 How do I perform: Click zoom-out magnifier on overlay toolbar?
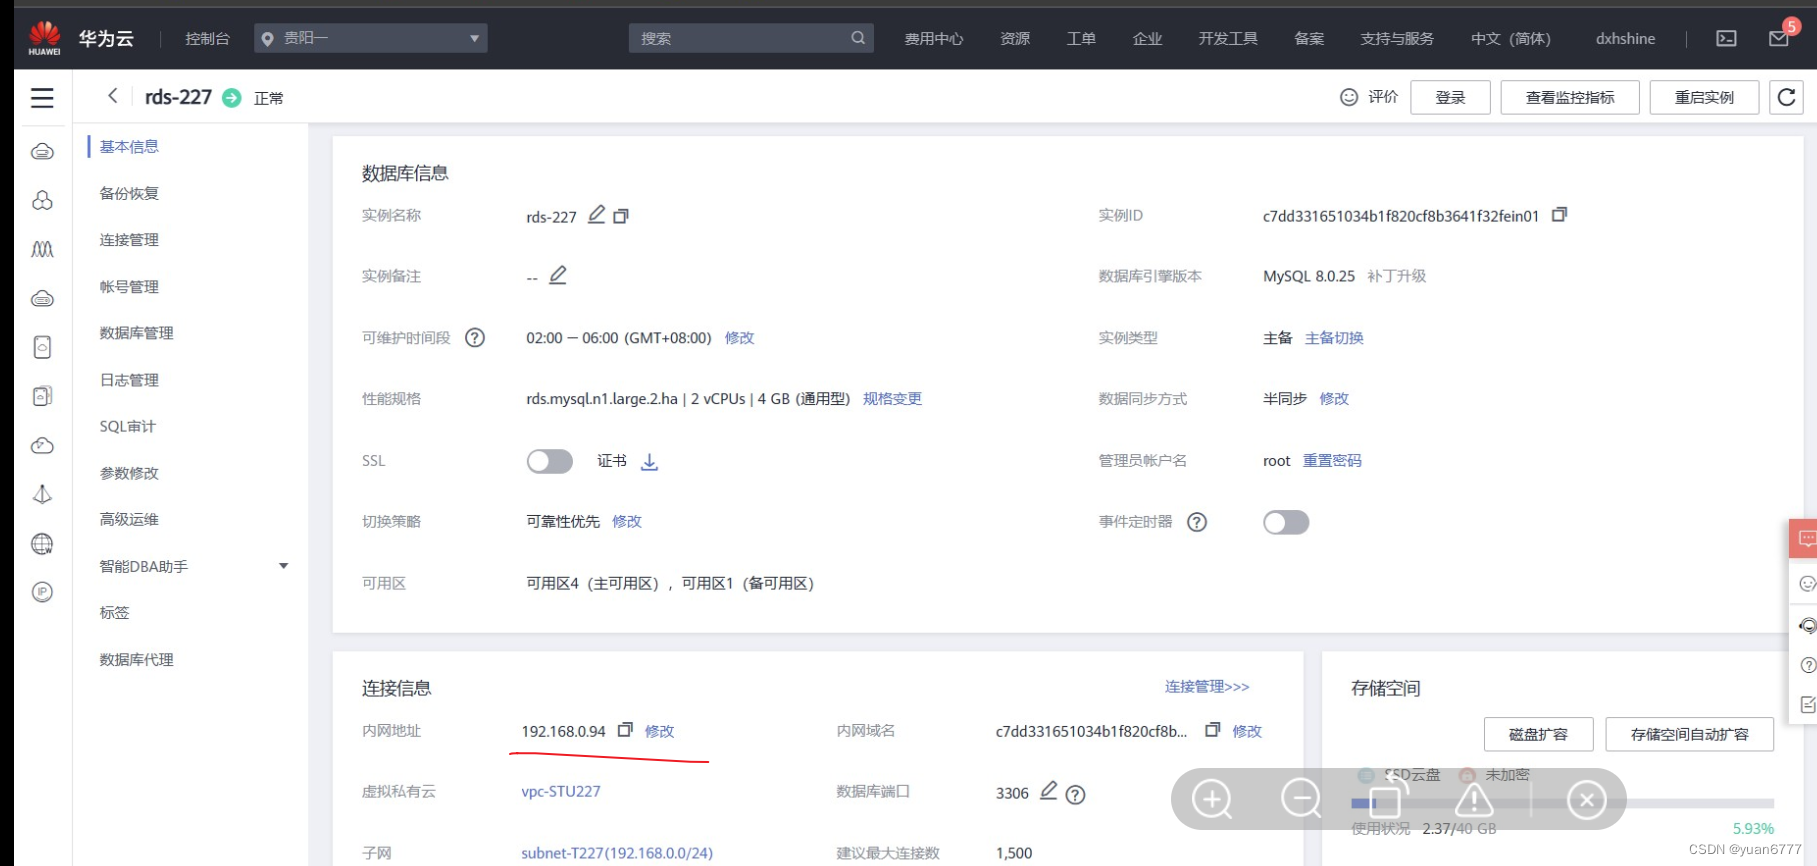point(1301,799)
